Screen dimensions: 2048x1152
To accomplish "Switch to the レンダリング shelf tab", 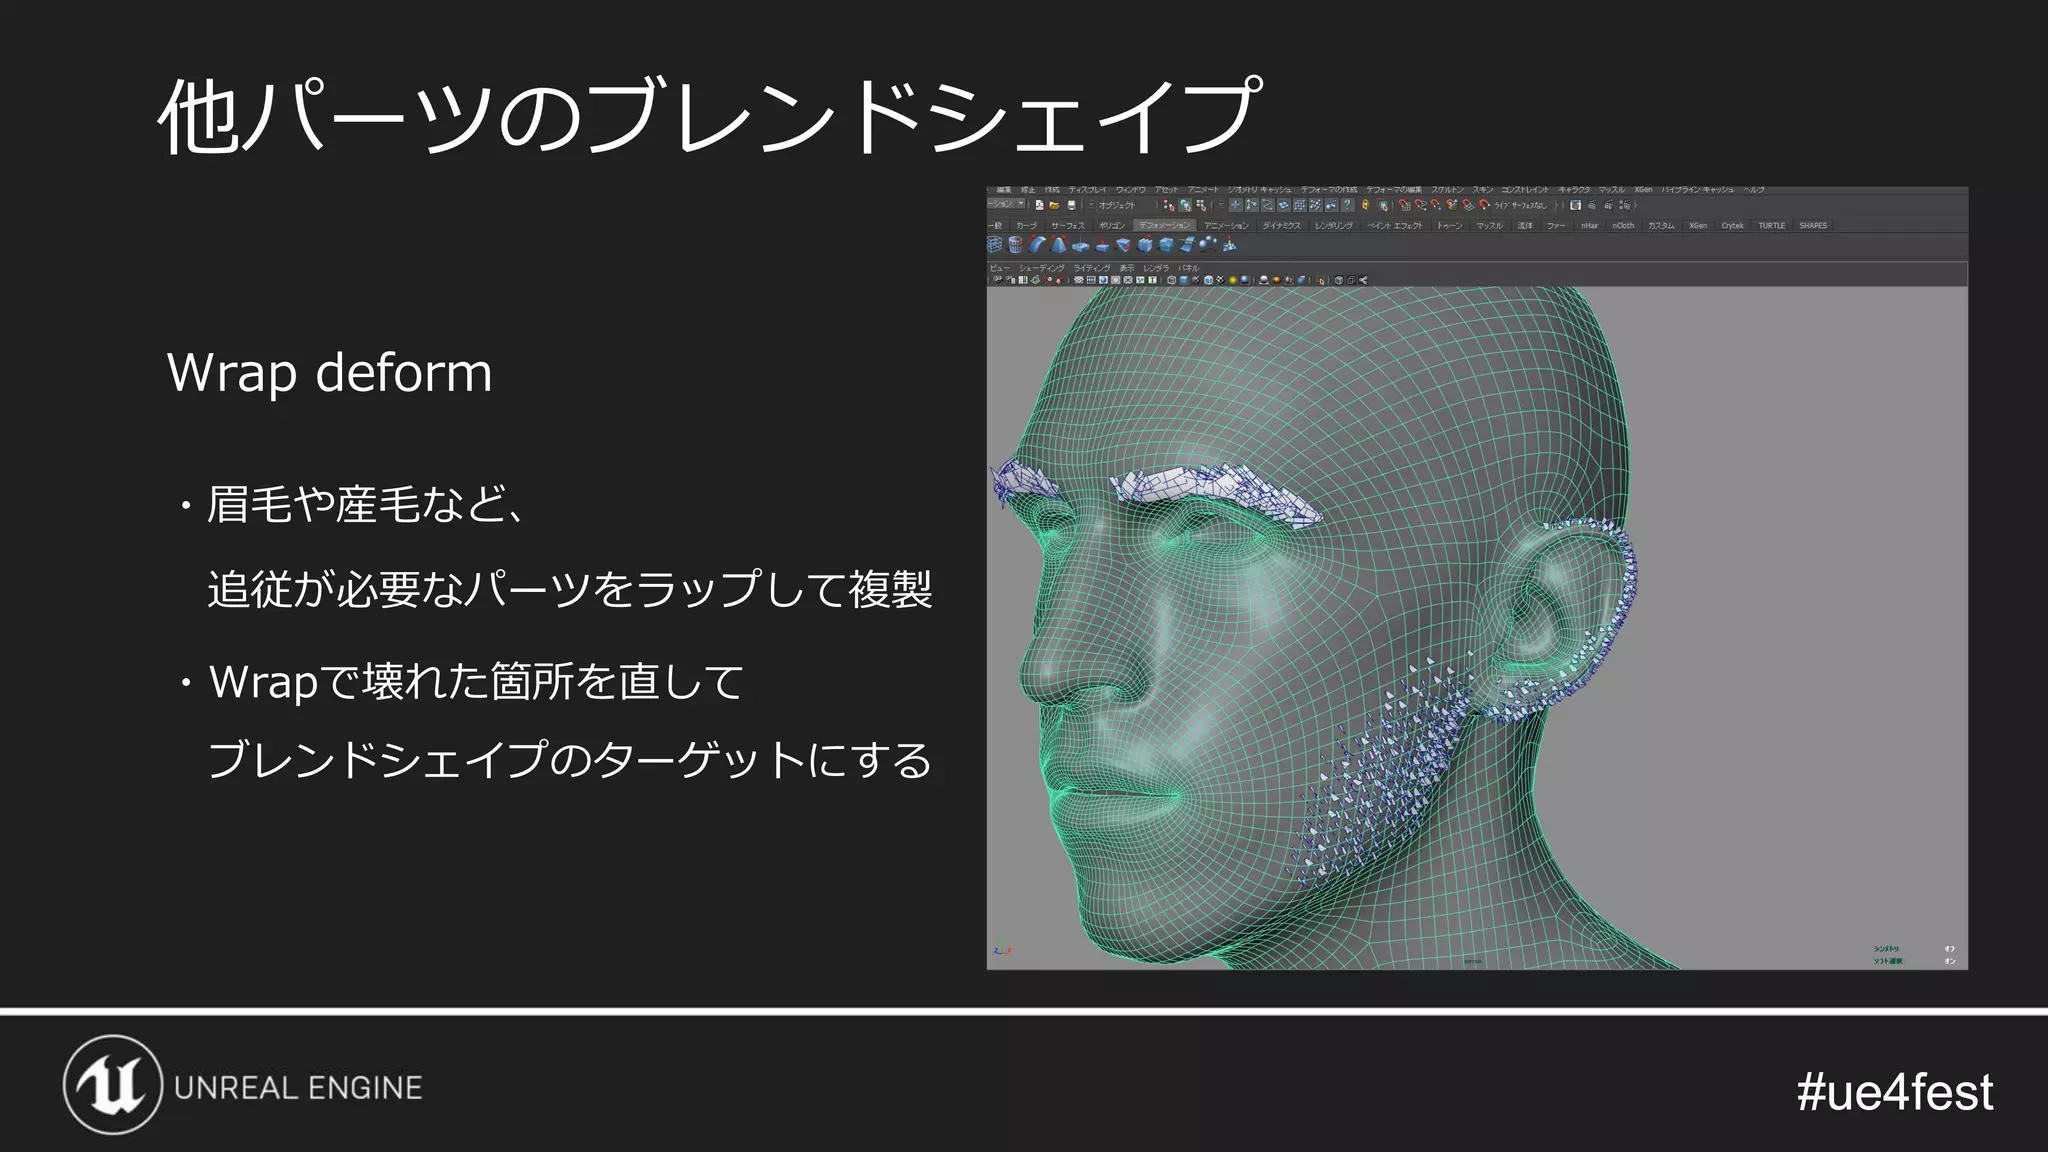I will 1334,226.
